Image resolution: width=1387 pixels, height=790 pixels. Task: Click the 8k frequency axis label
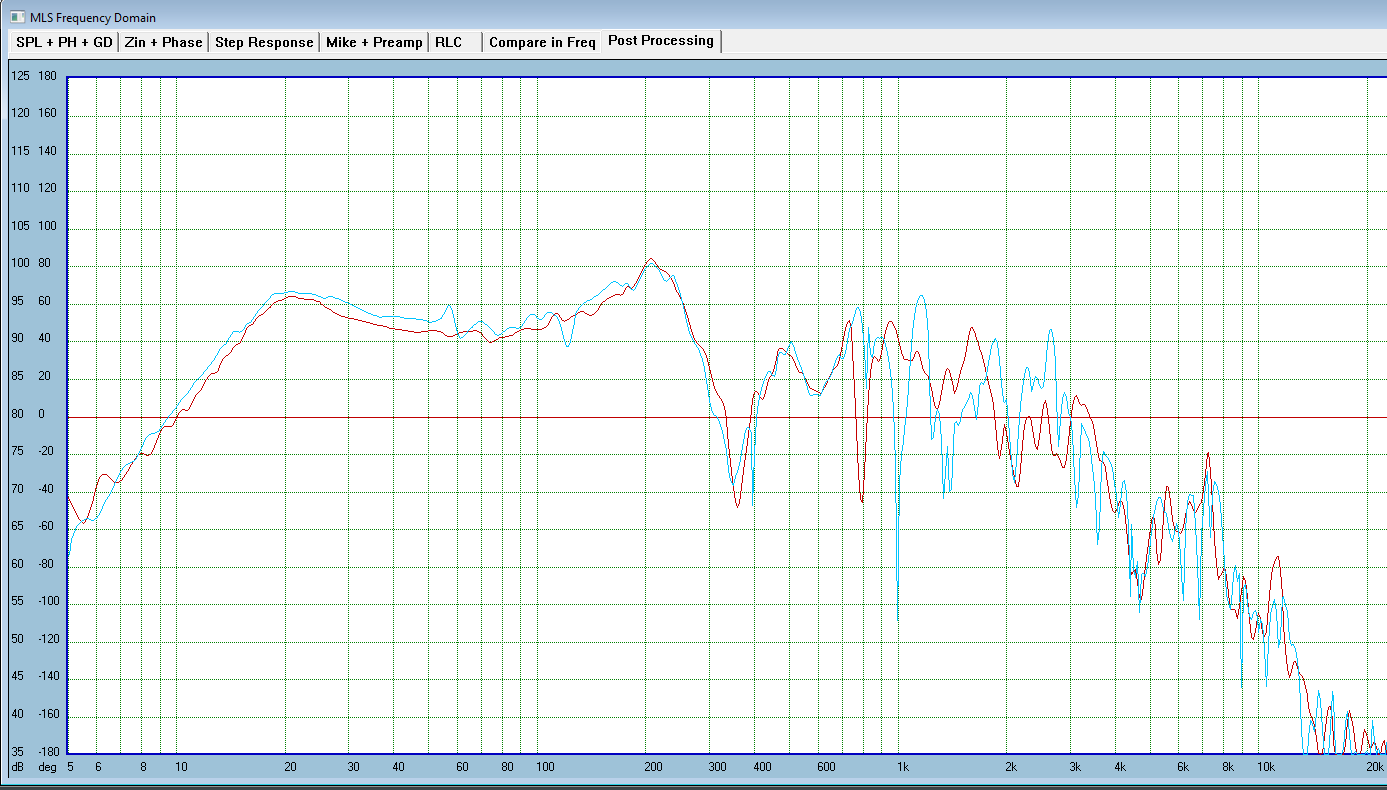coord(1228,768)
